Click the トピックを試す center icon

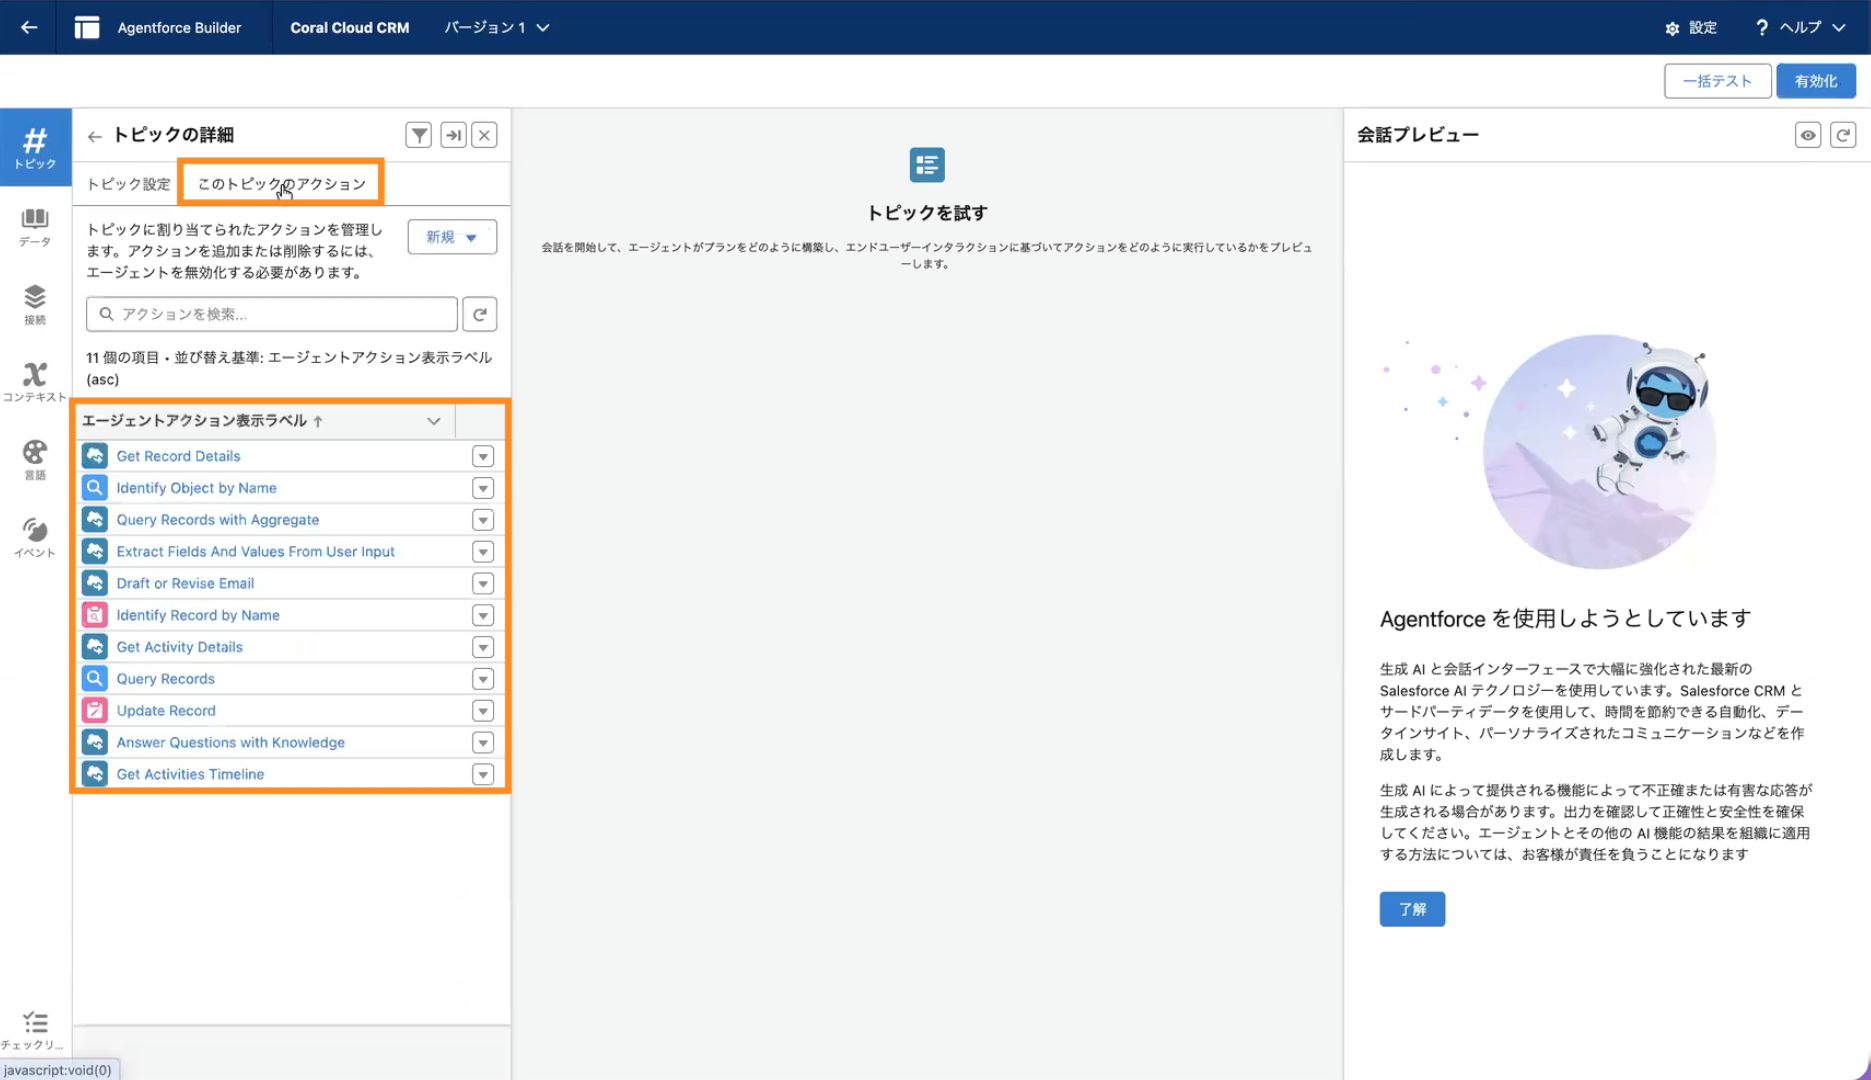[x=927, y=165]
